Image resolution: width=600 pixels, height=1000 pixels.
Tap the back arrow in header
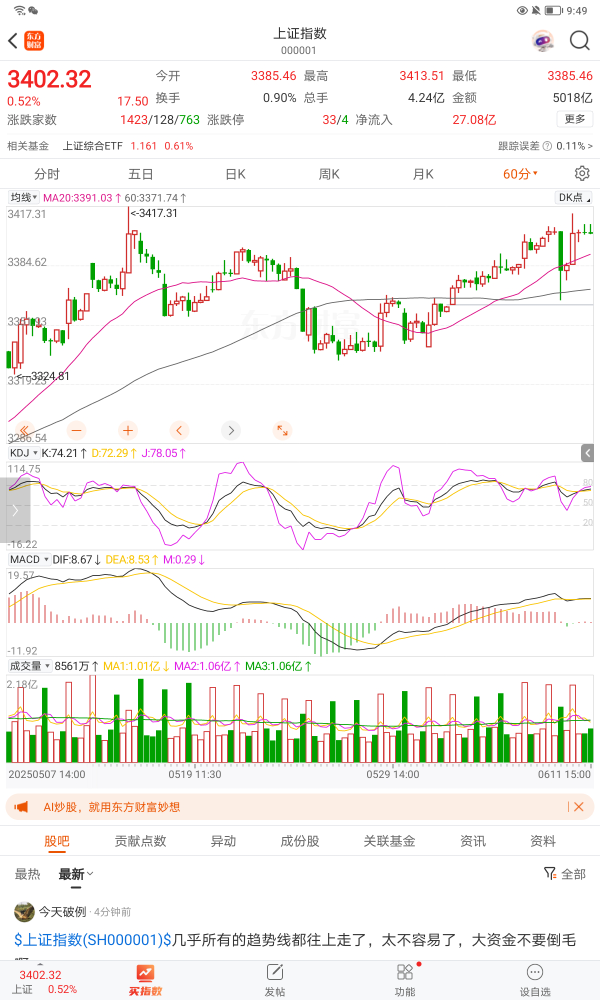point(13,41)
